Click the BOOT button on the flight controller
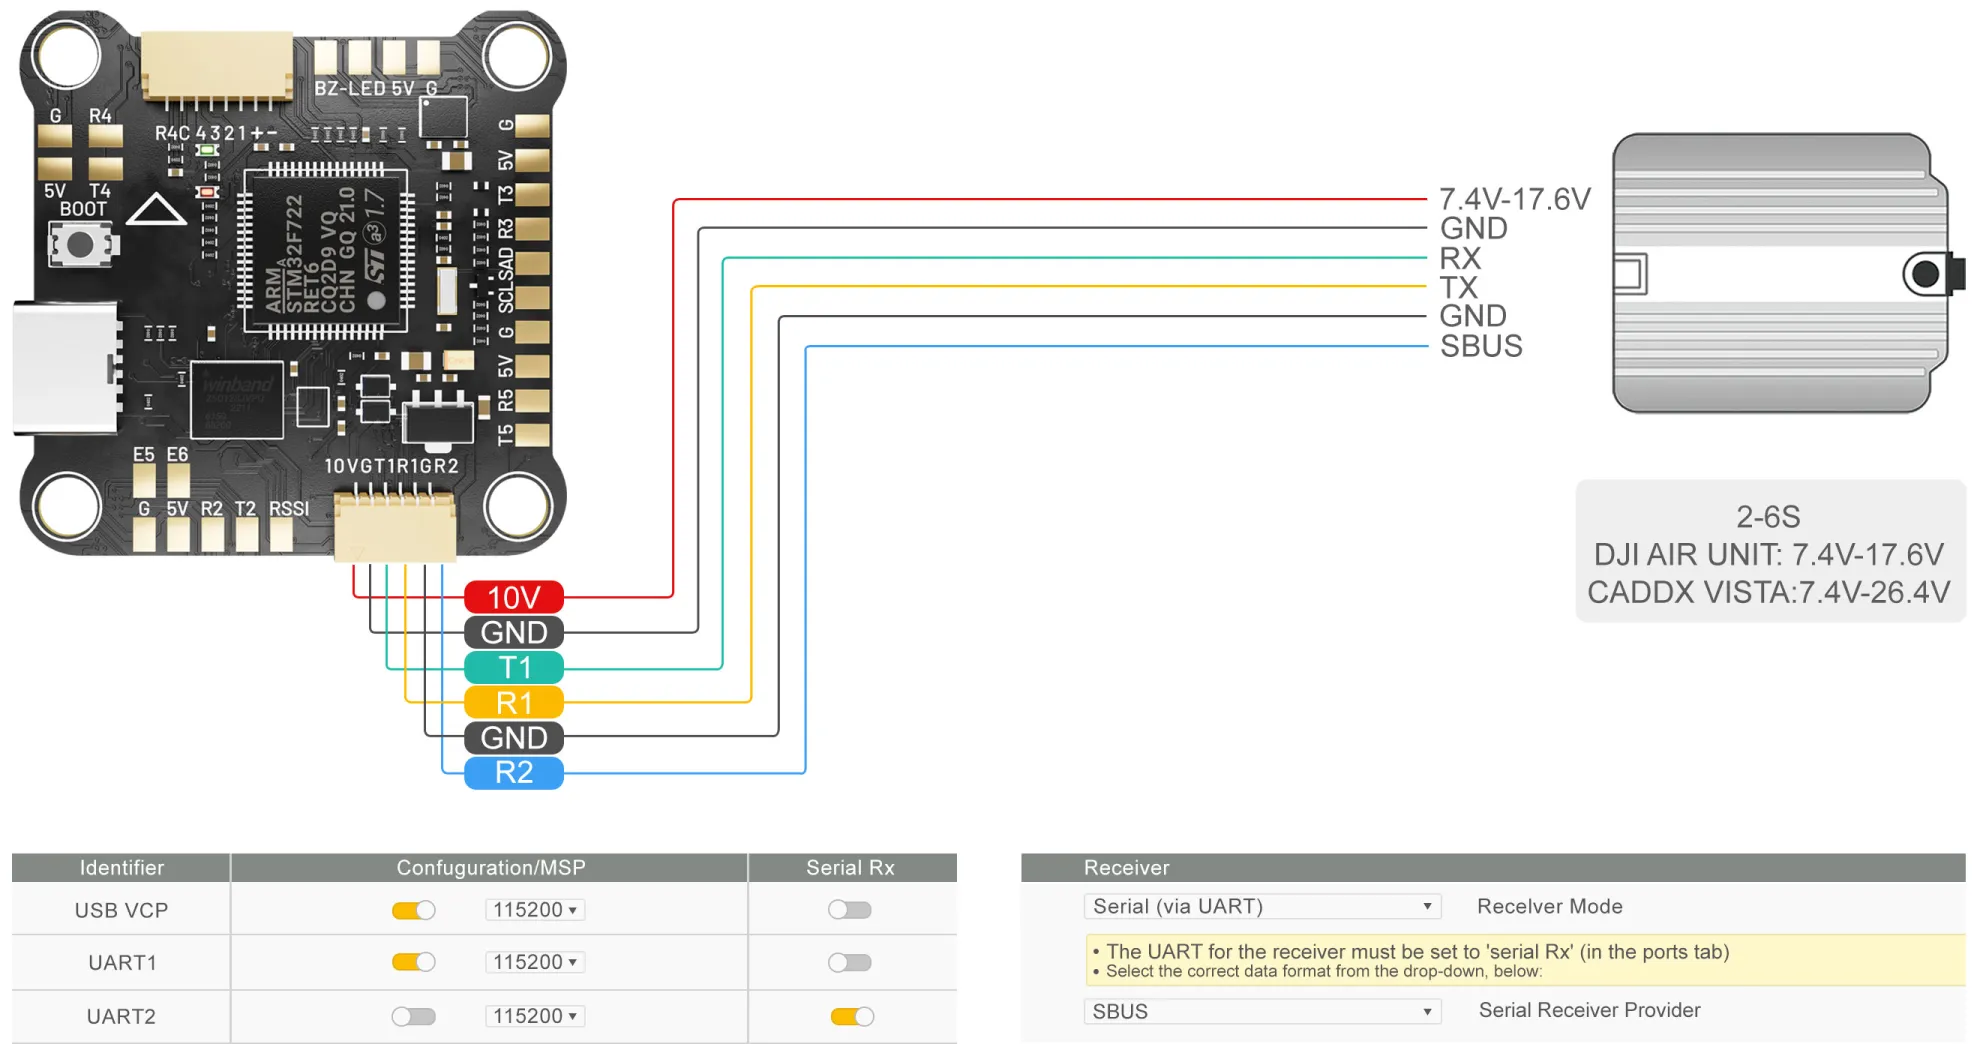This screenshot has width=1980, height=1044. [x=80, y=245]
